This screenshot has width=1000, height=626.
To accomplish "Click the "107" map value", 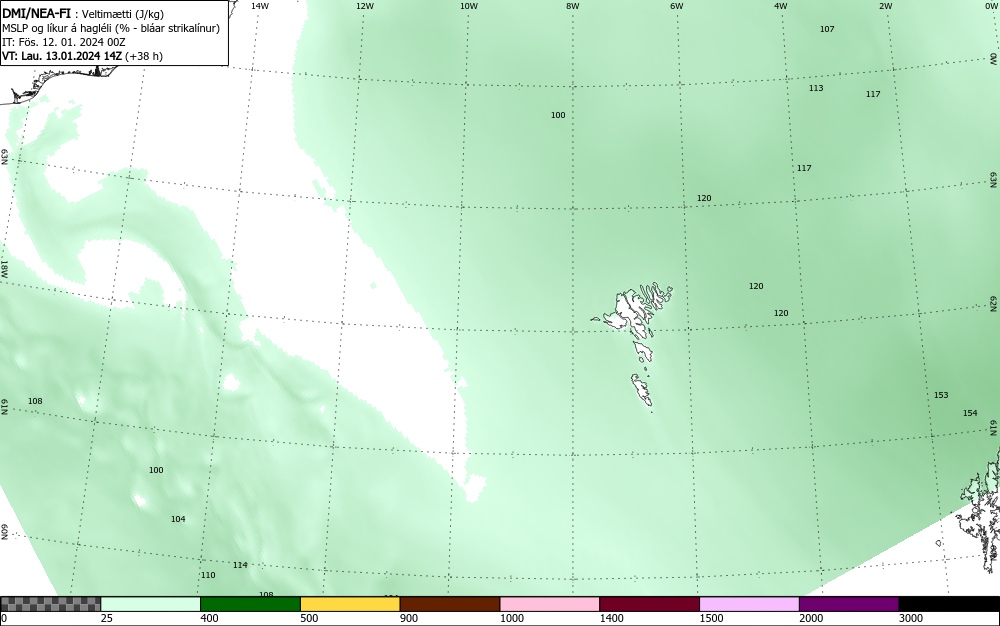I will [x=827, y=29].
